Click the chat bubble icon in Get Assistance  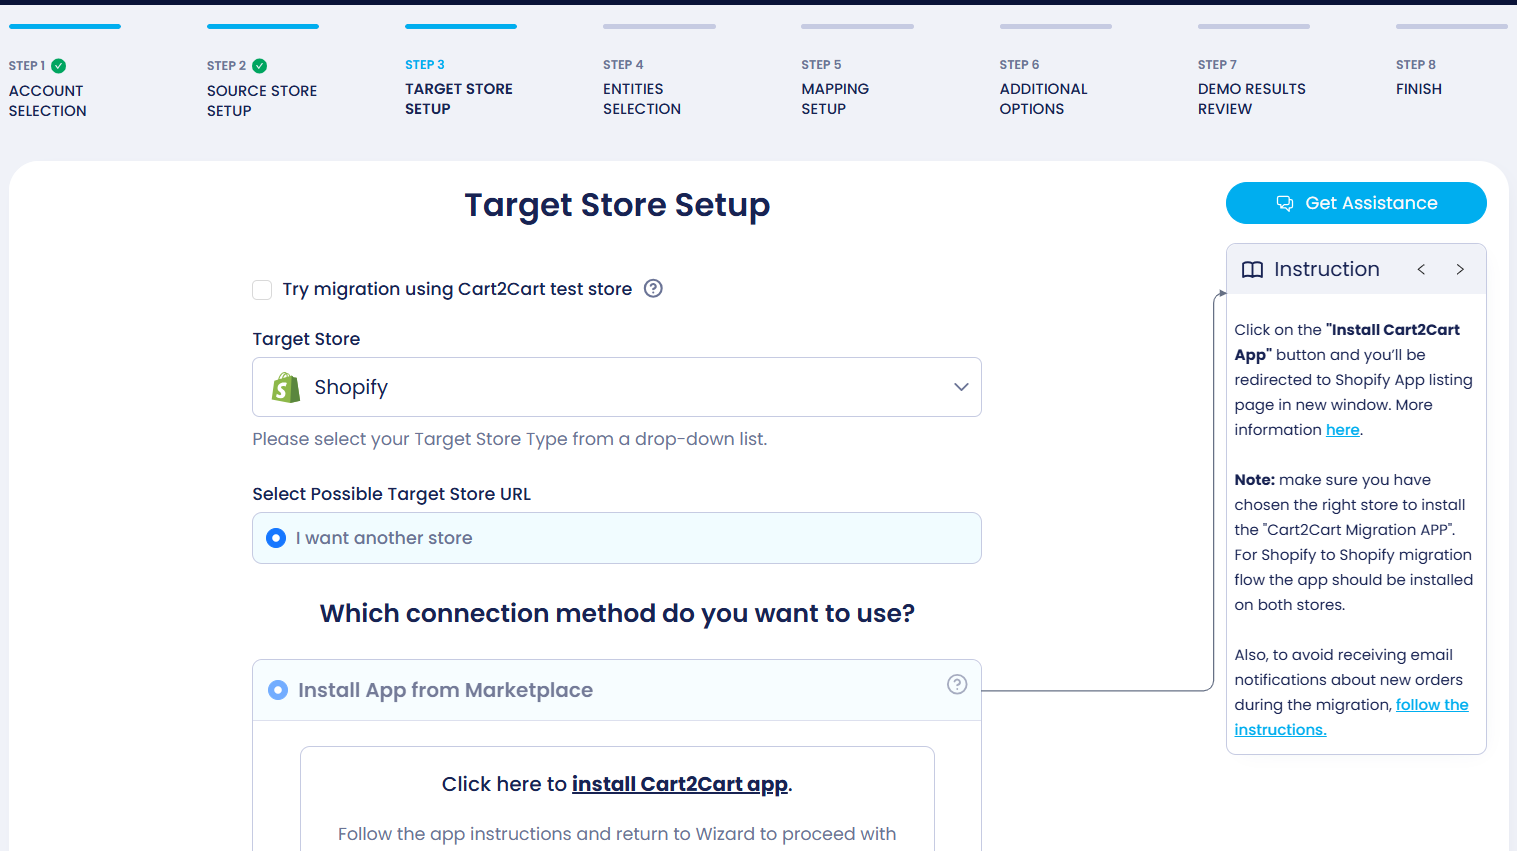point(1285,203)
